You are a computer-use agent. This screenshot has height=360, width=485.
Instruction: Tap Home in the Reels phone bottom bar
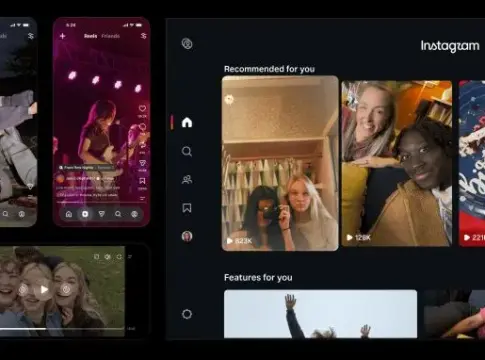point(69,214)
